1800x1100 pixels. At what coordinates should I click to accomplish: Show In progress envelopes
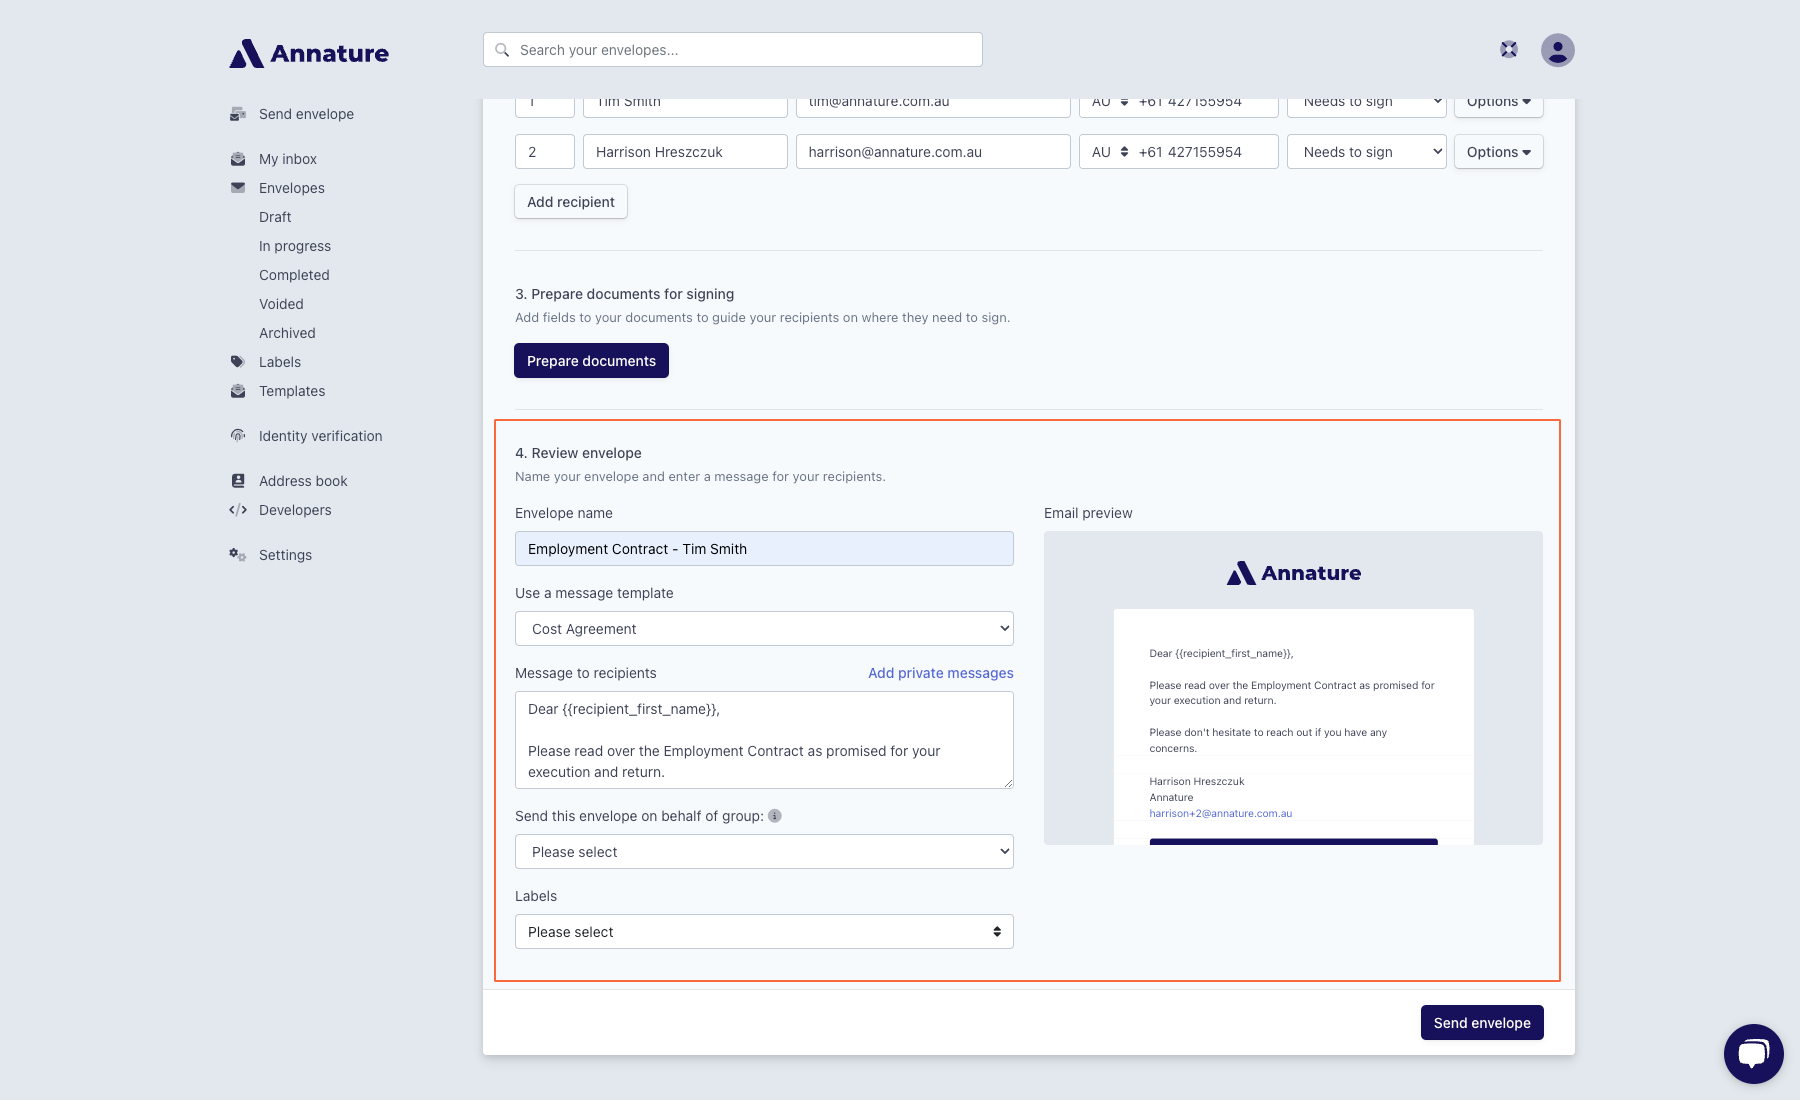(295, 246)
